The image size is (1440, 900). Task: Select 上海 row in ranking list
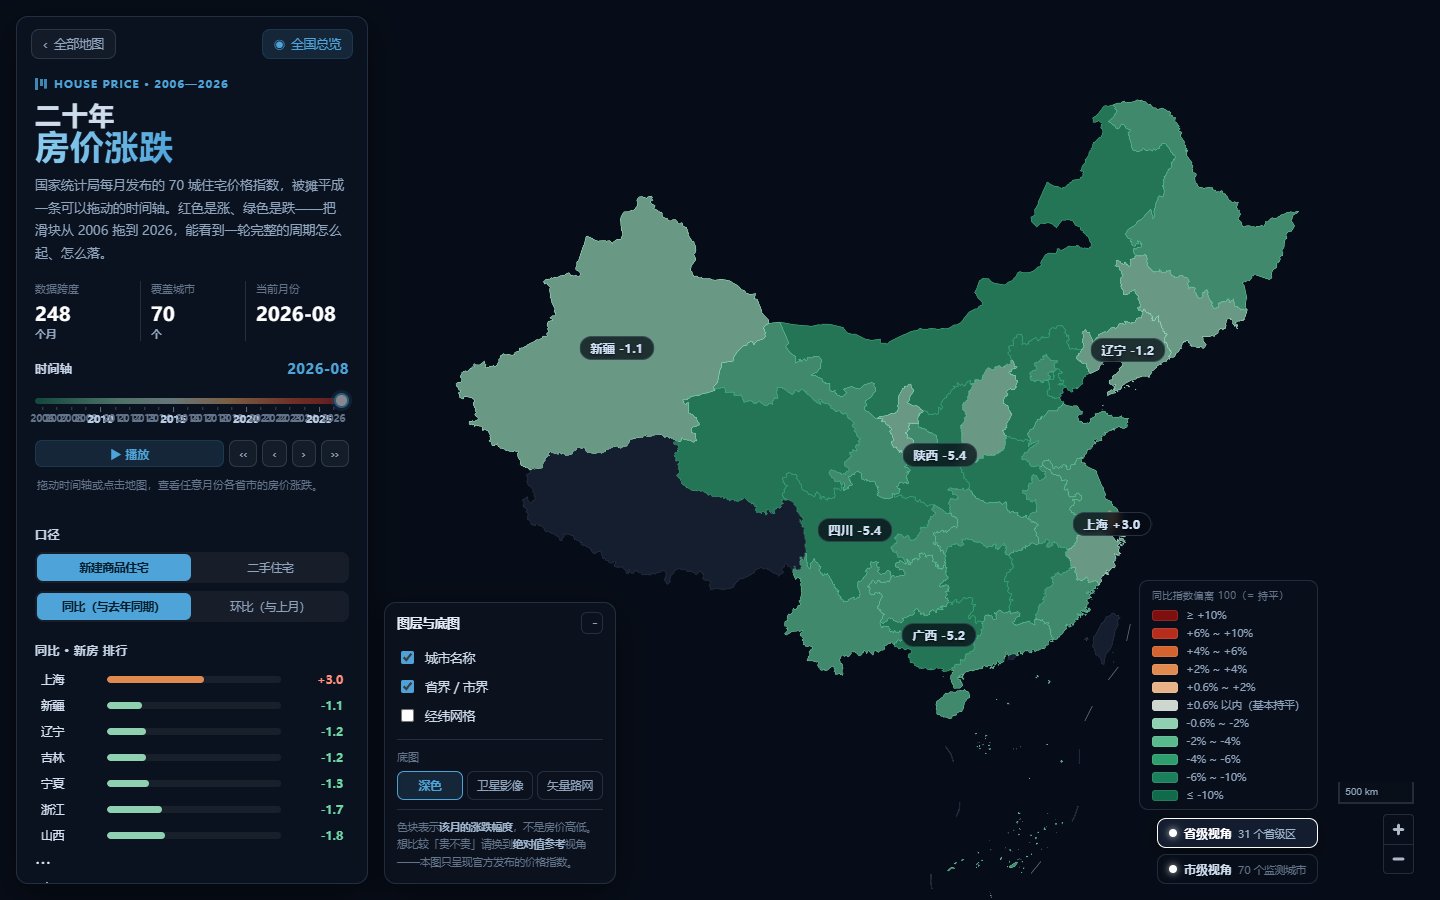[x=191, y=679]
